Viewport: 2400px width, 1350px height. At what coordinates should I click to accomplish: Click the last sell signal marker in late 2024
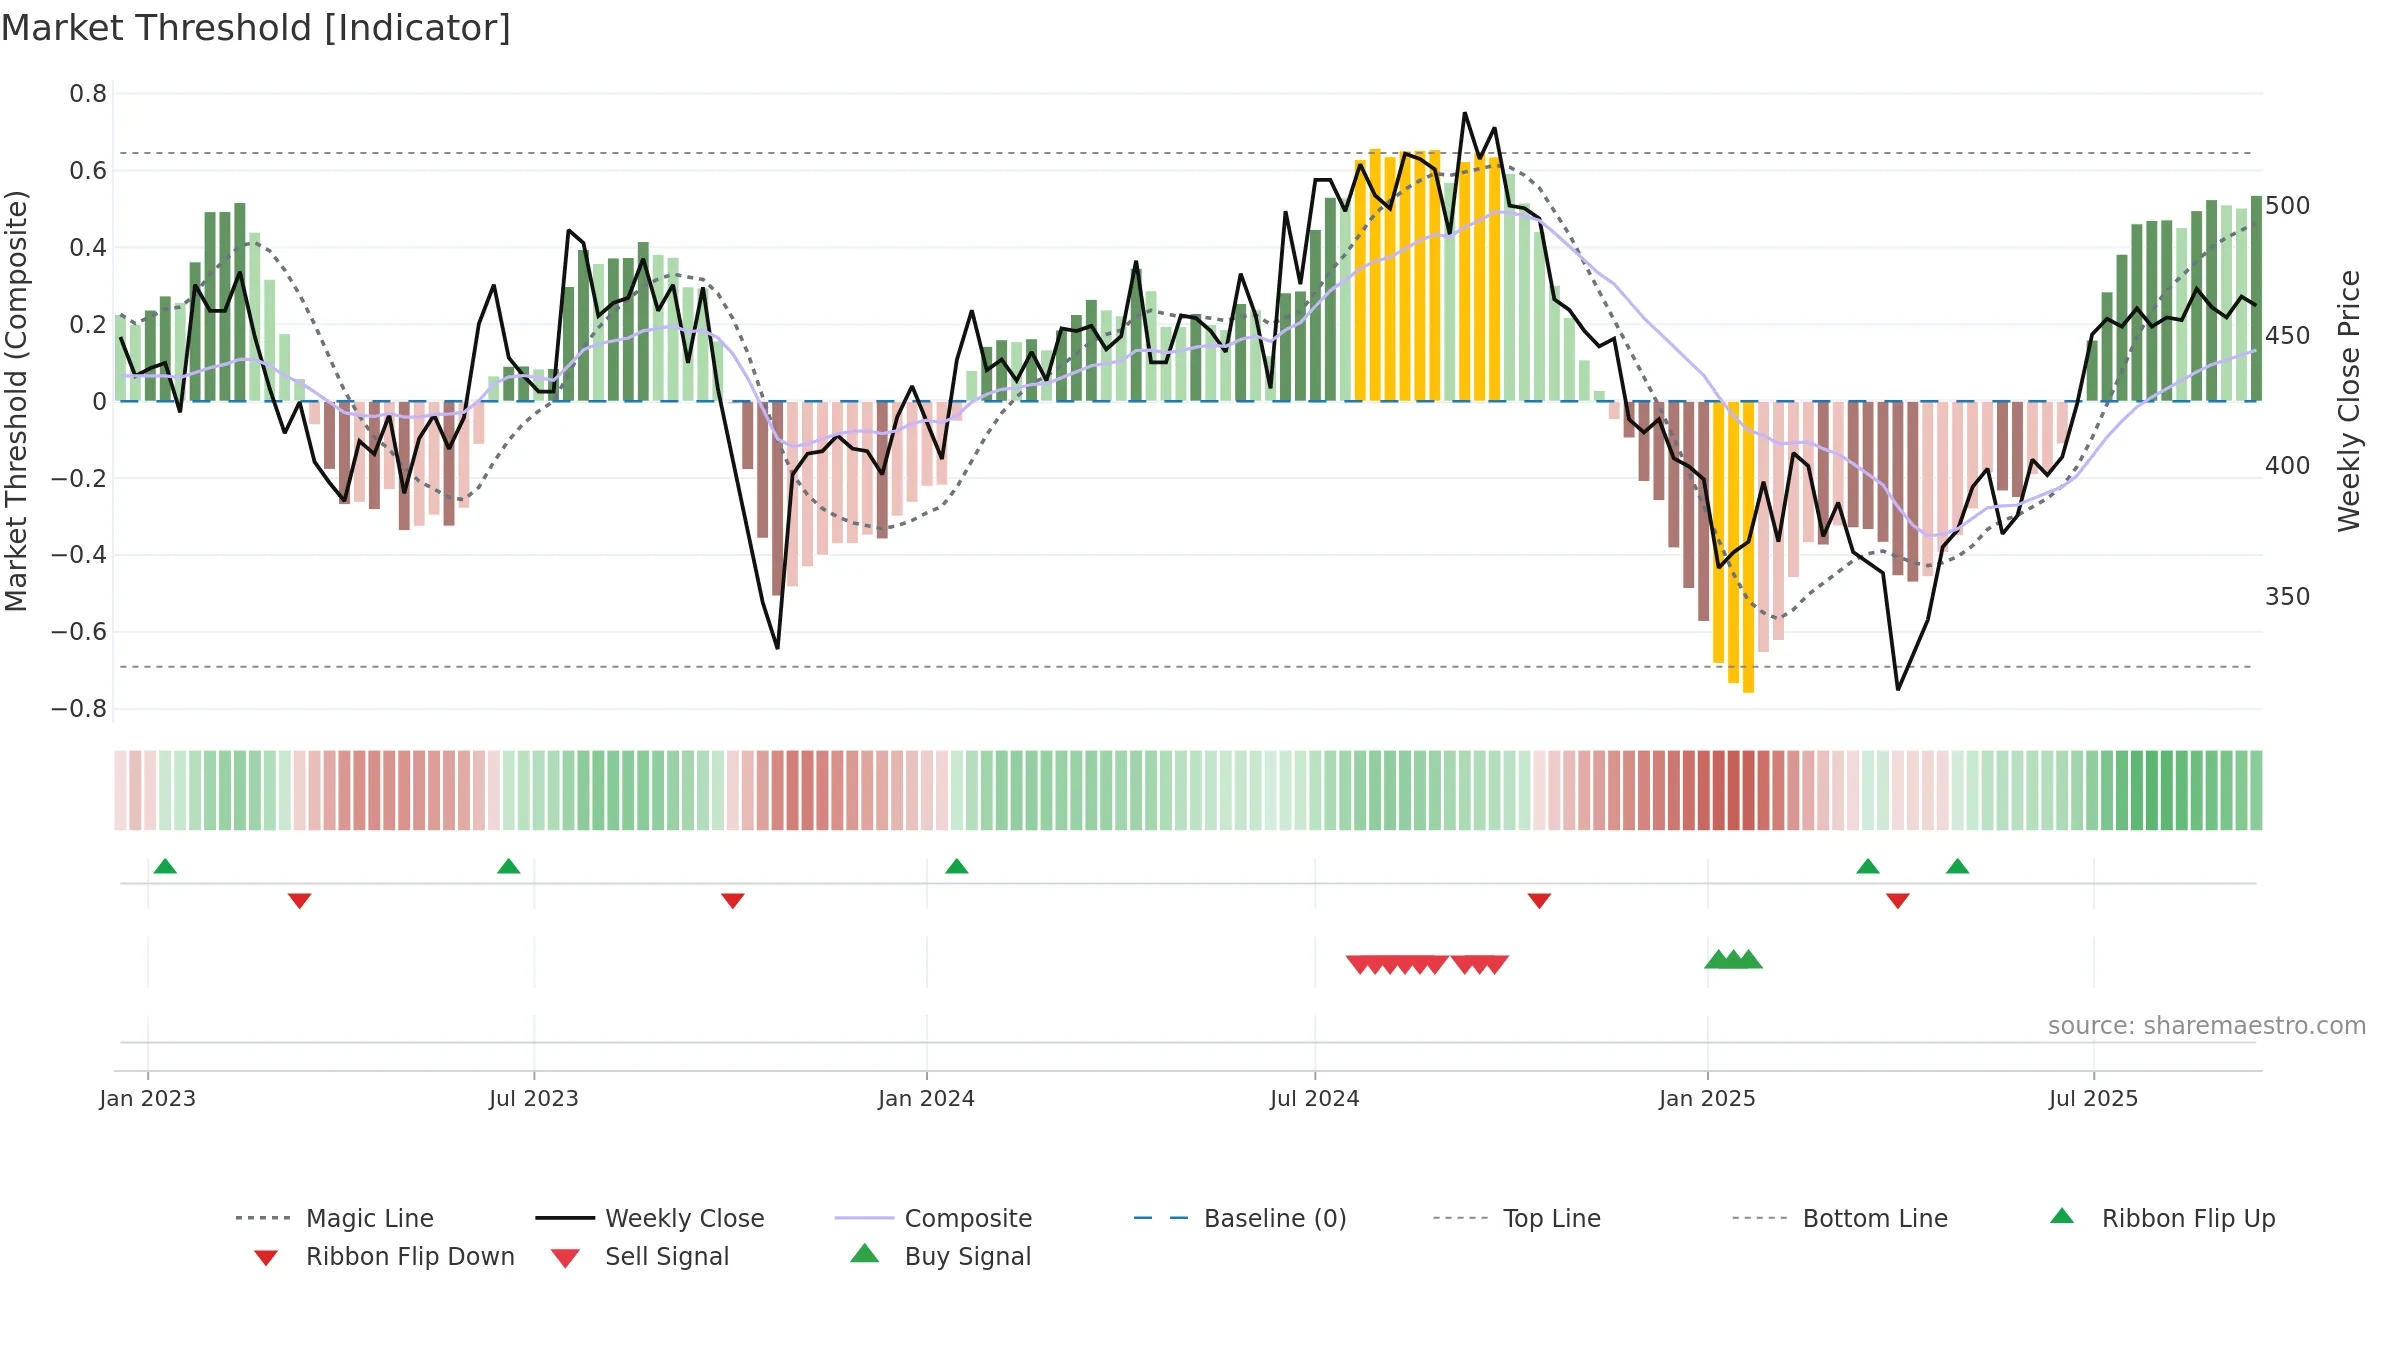(1496, 964)
